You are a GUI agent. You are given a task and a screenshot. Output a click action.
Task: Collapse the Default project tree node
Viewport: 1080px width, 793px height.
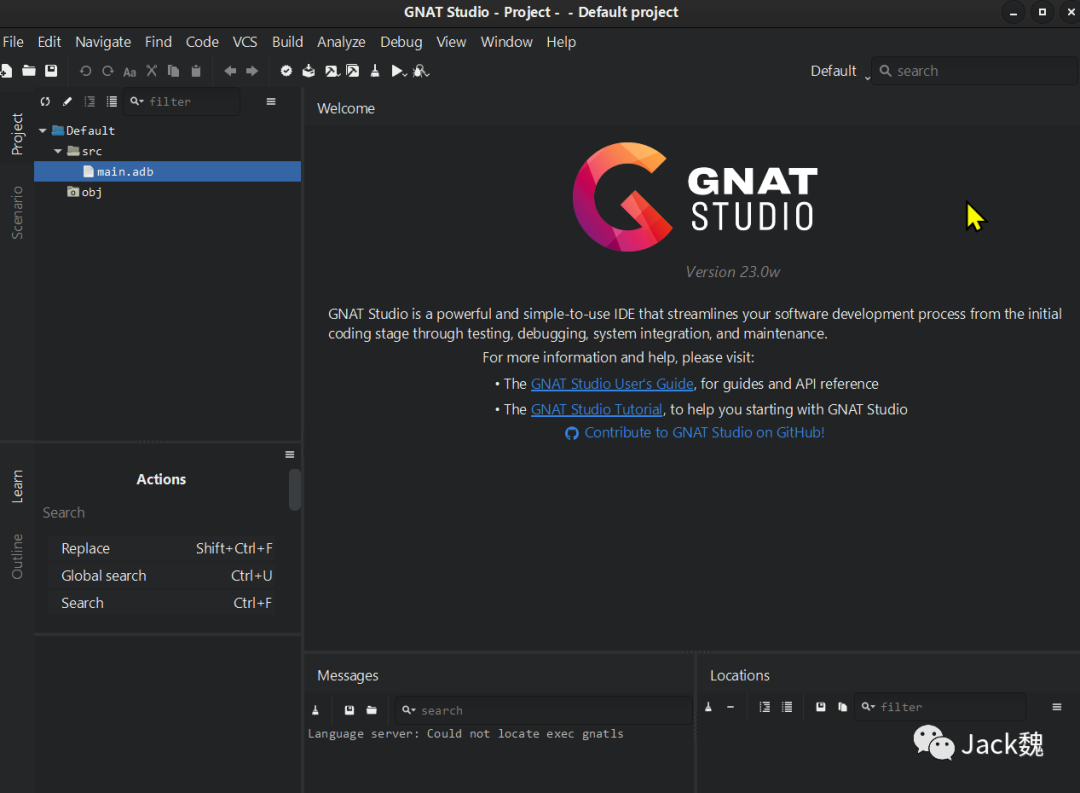tap(43, 131)
